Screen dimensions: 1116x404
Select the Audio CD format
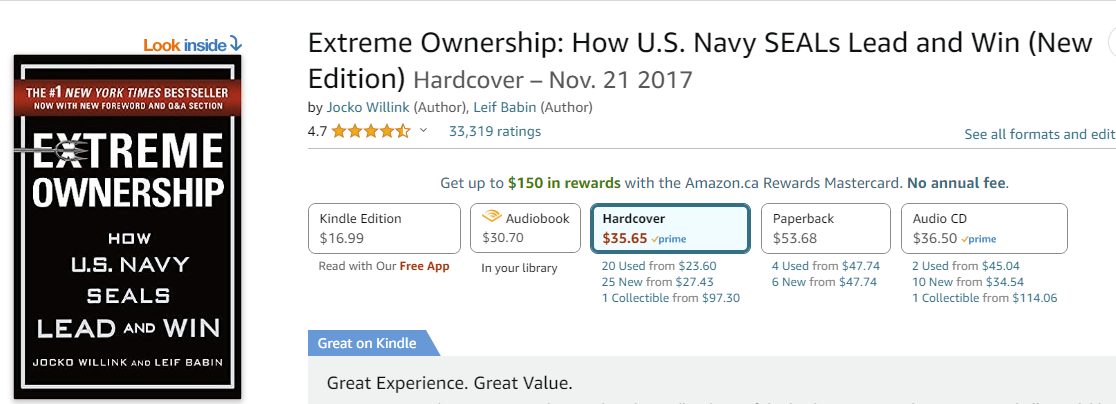[984, 228]
